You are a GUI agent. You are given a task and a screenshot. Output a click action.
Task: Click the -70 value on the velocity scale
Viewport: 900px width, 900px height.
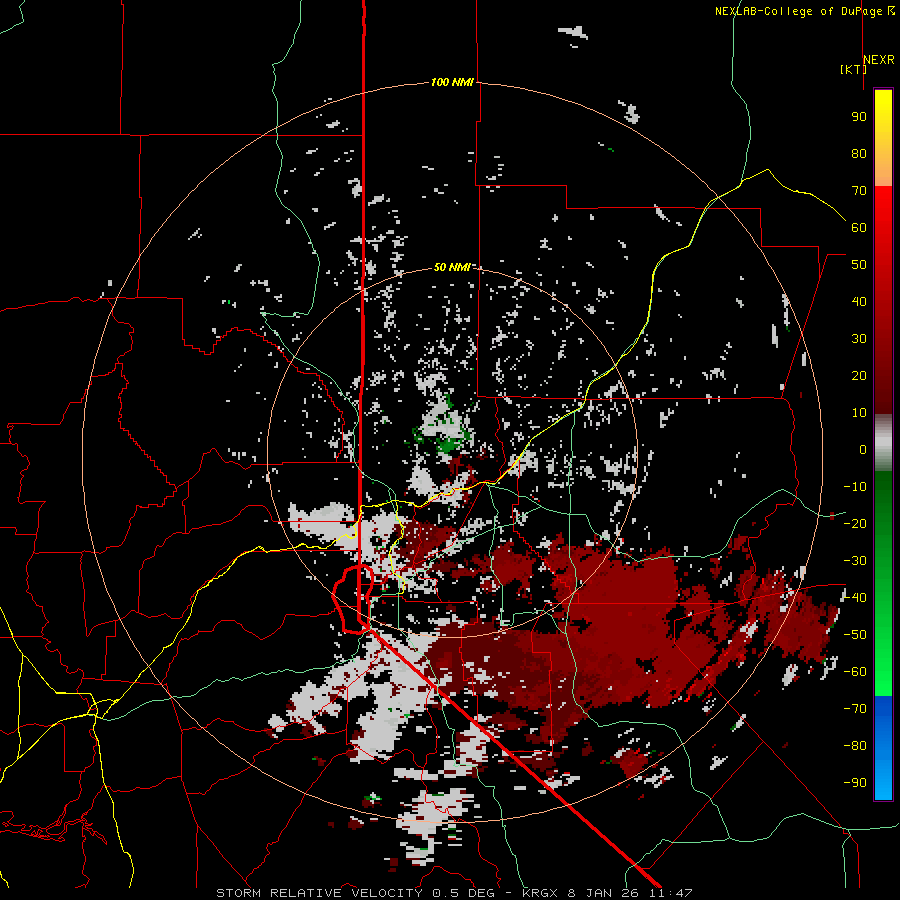pos(855,709)
